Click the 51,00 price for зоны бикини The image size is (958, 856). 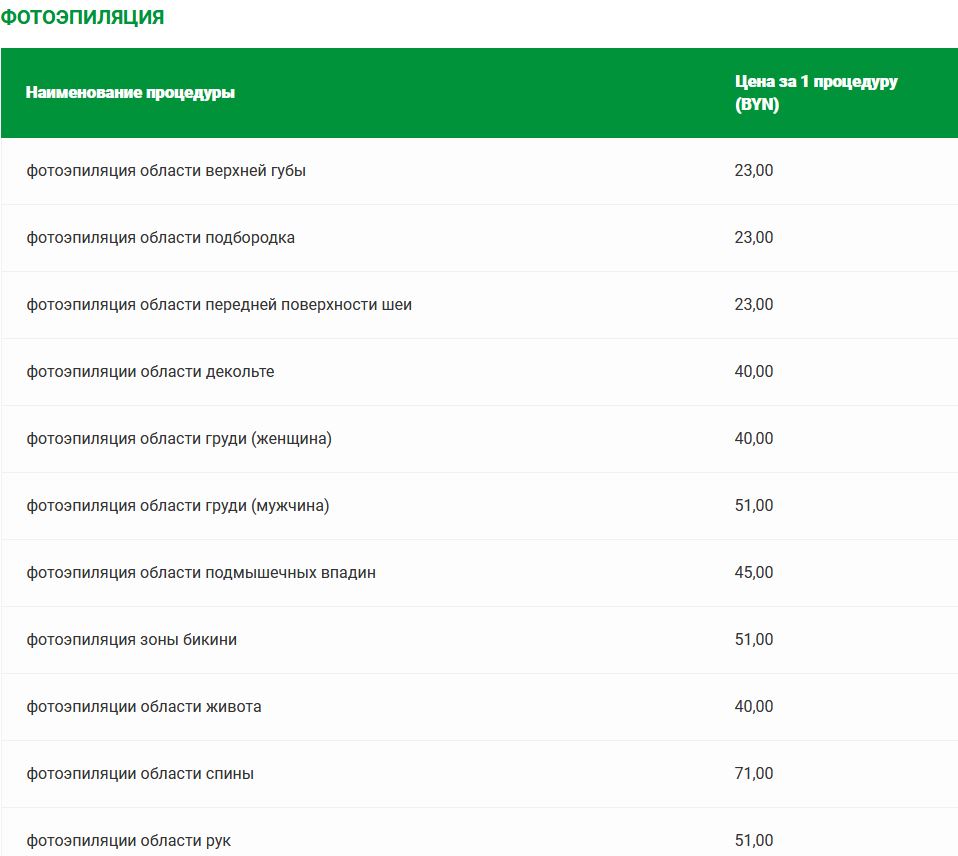(754, 640)
